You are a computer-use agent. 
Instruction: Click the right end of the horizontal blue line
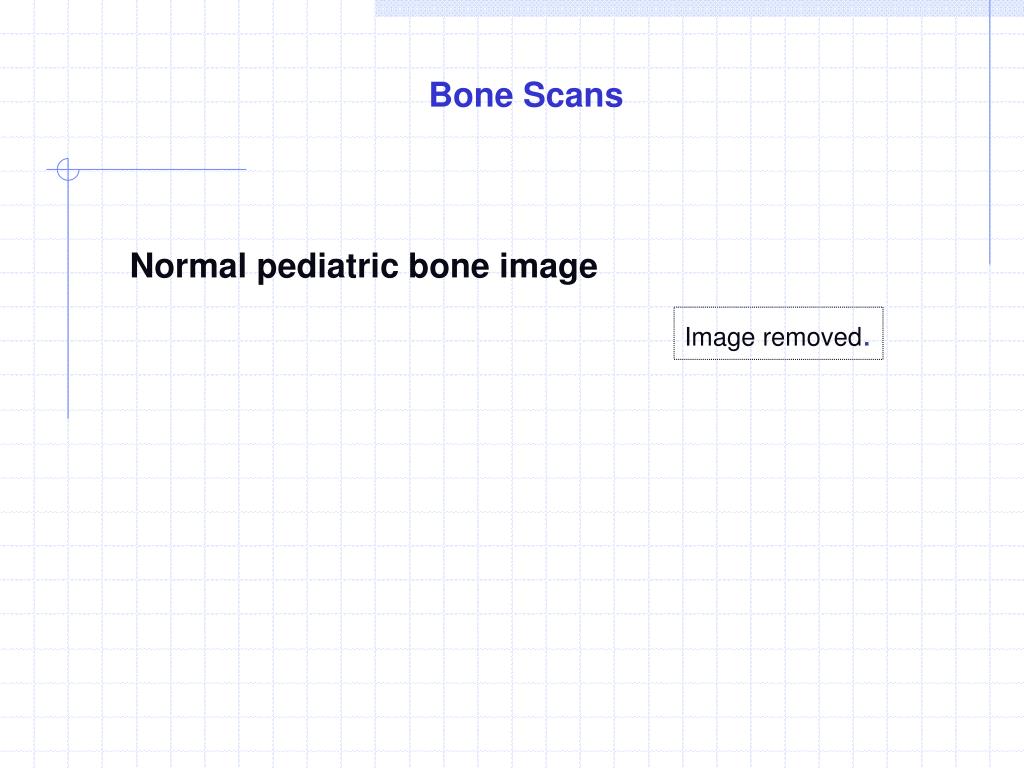[x=244, y=169]
